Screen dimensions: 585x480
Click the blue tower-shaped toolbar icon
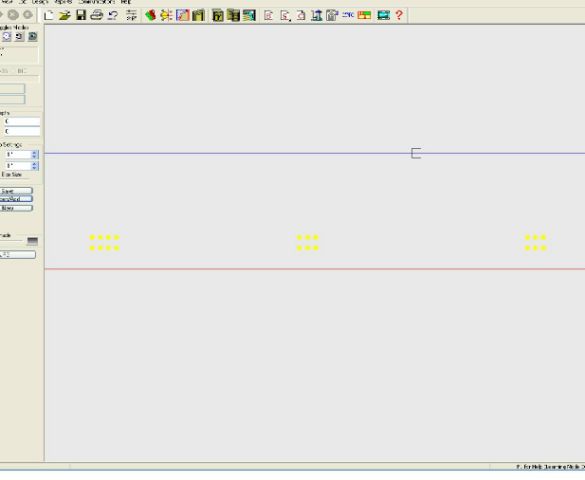(x=317, y=15)
